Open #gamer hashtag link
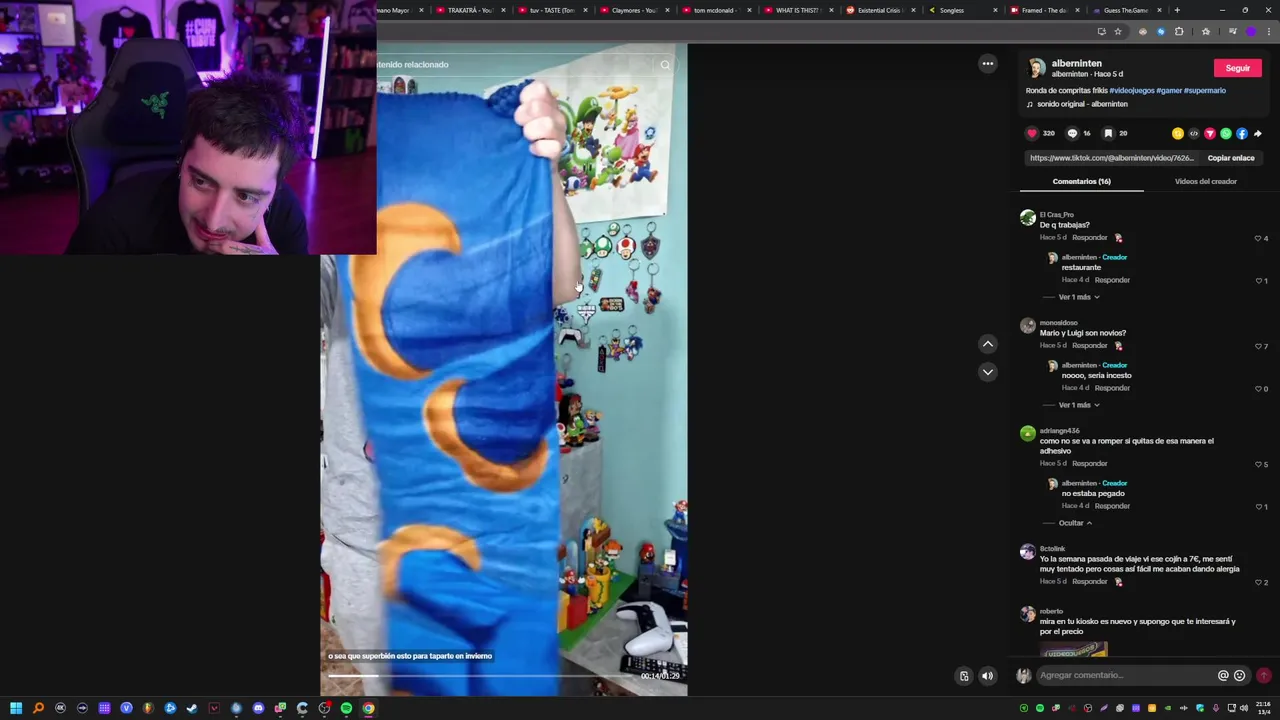 coord(1169,91)
